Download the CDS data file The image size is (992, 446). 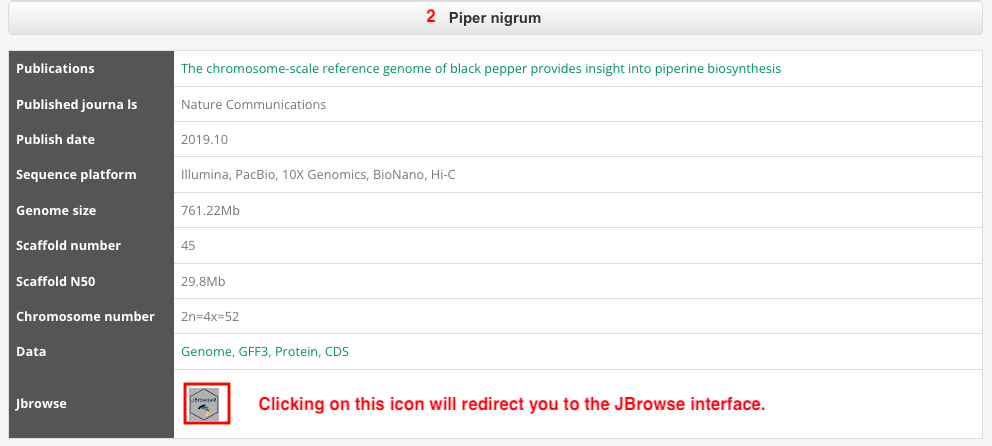[x=337, y=352]
